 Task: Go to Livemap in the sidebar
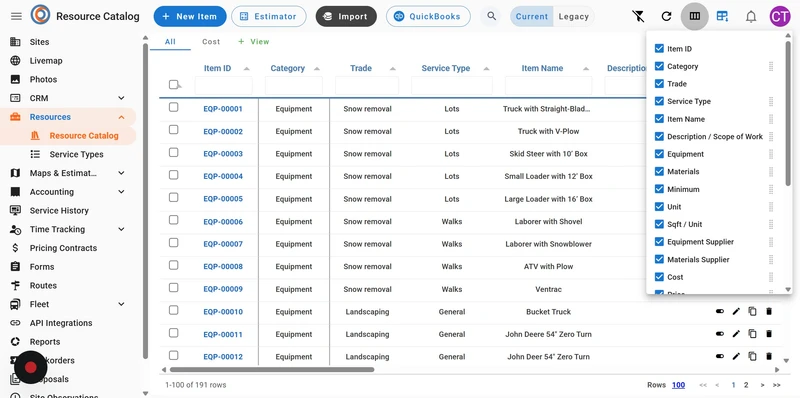46,61
